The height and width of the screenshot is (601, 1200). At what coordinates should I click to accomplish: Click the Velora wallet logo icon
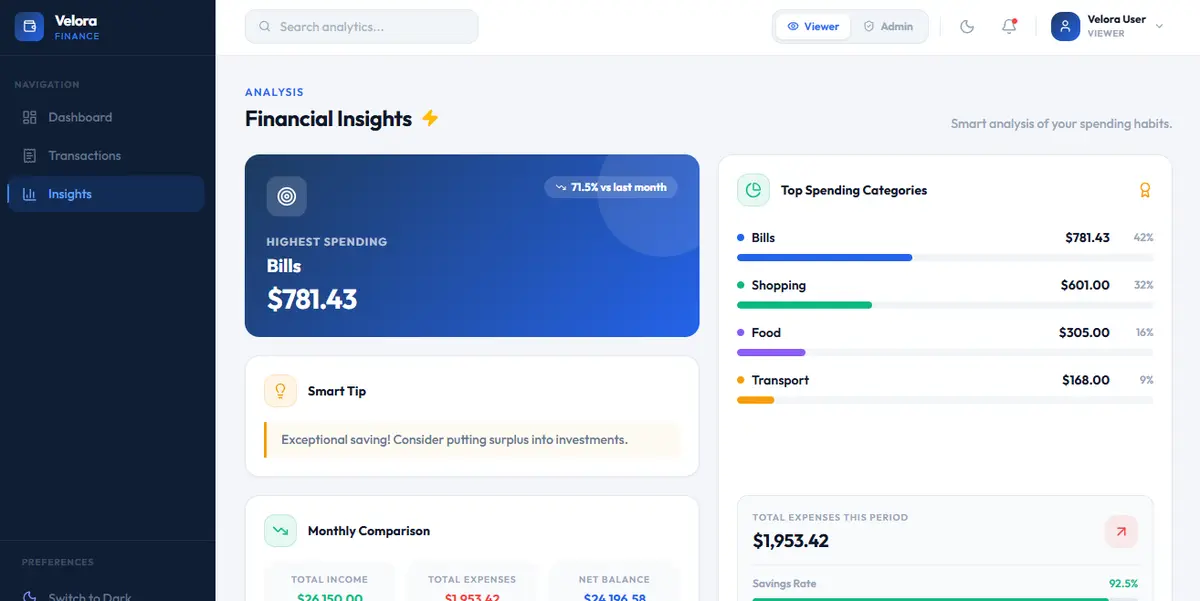[30, 27]
